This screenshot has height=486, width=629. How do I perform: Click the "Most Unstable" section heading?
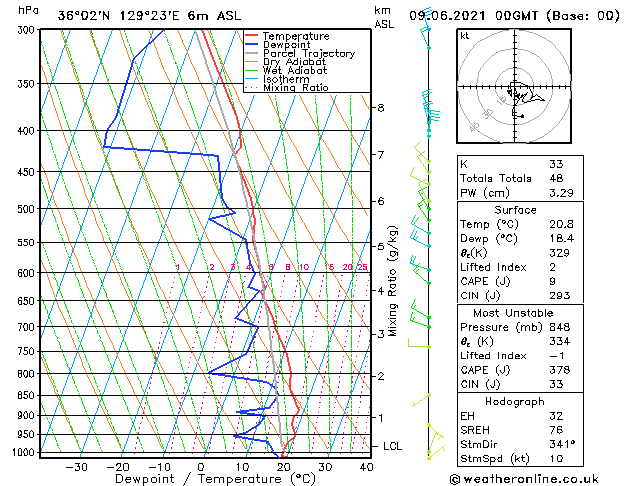(513, 313)
